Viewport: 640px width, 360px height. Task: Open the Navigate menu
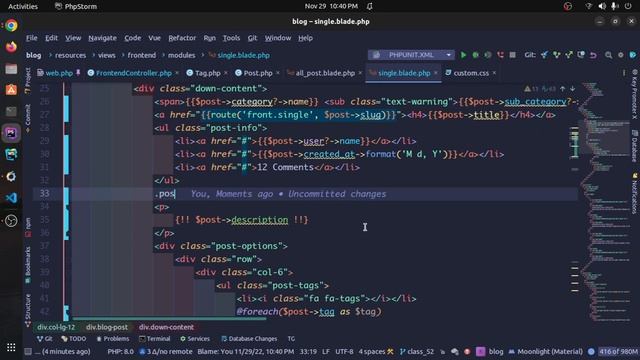click(x=102, y=38)
